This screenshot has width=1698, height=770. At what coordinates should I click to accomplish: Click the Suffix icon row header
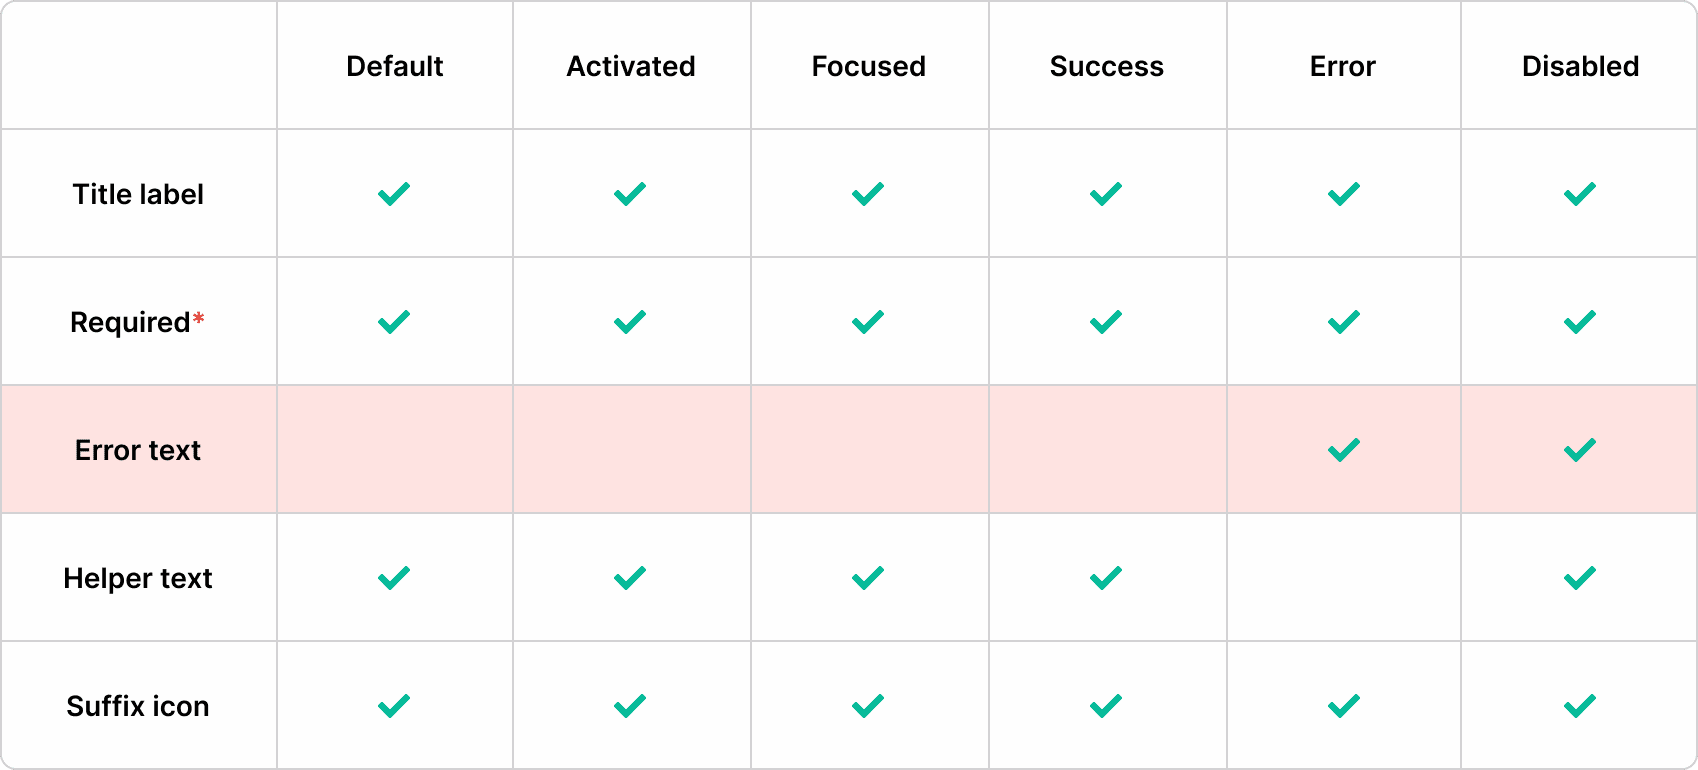(138, 706)
